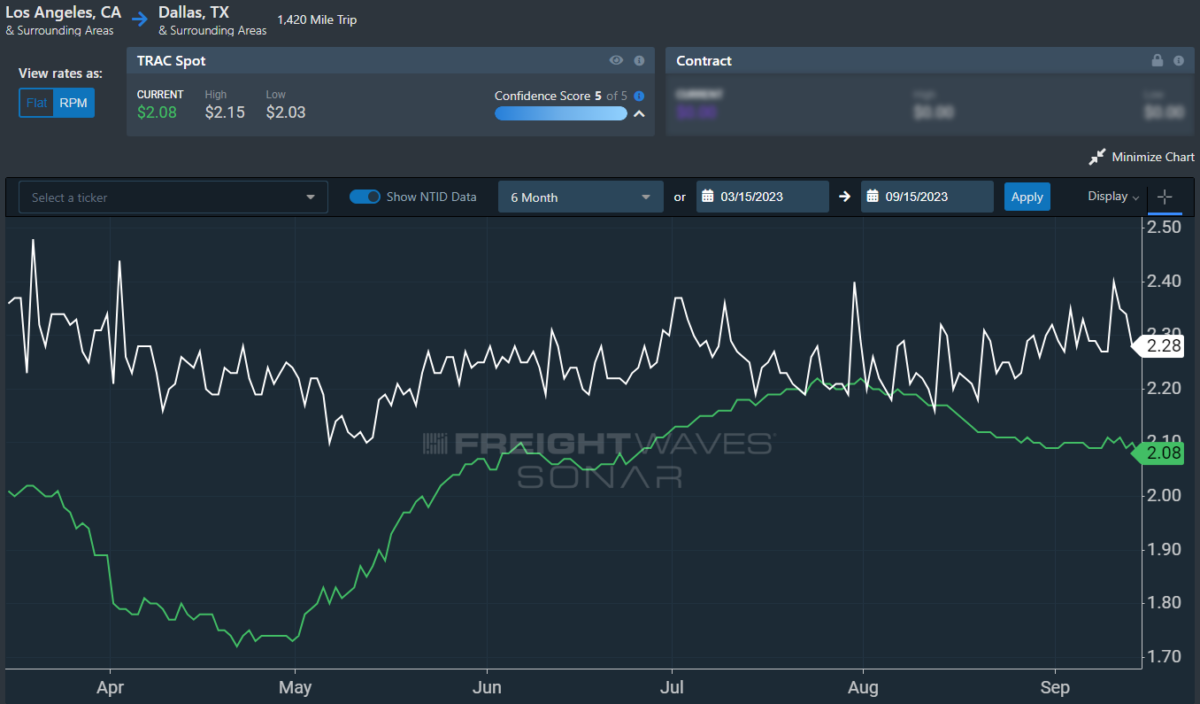Screen dimensions: 1200x704
Task: Click the current $2.08 spot rate
Action: tap(157, 113)
